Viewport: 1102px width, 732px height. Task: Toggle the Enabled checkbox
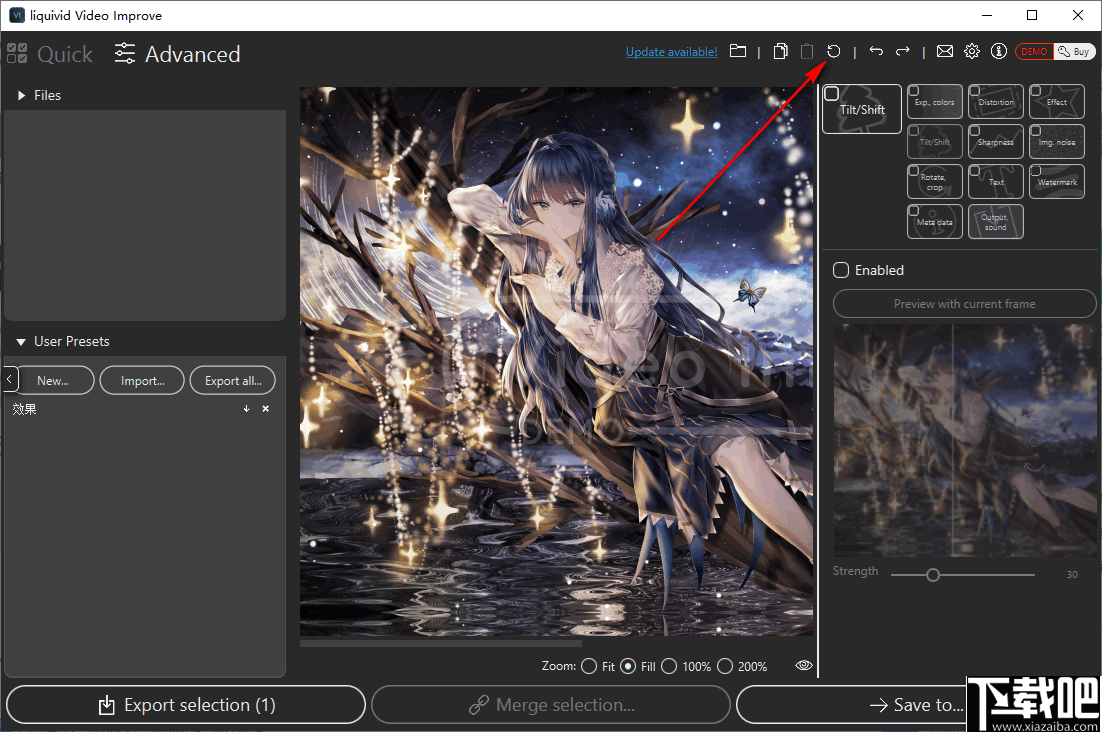840,269
